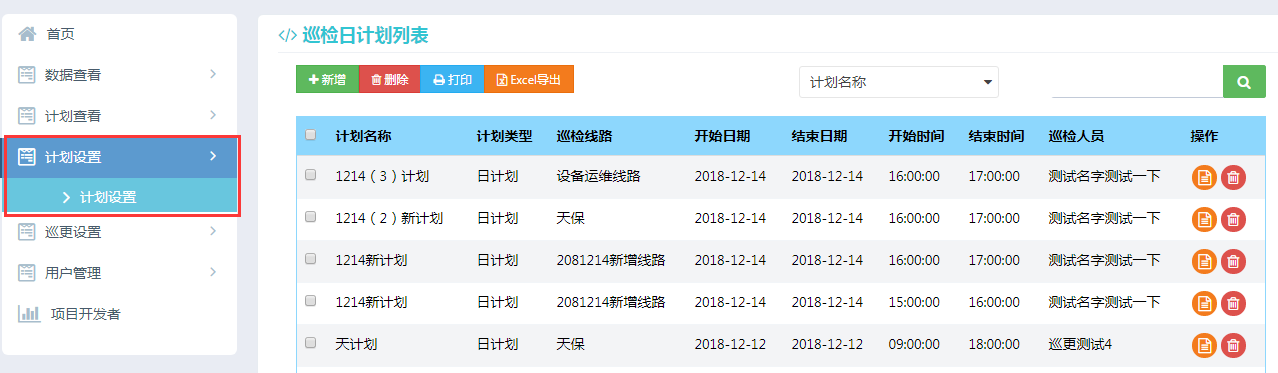Screen dimensions: 1278x373
Task: Click the 开始日期 column header
Action: [x=722, y=136]
